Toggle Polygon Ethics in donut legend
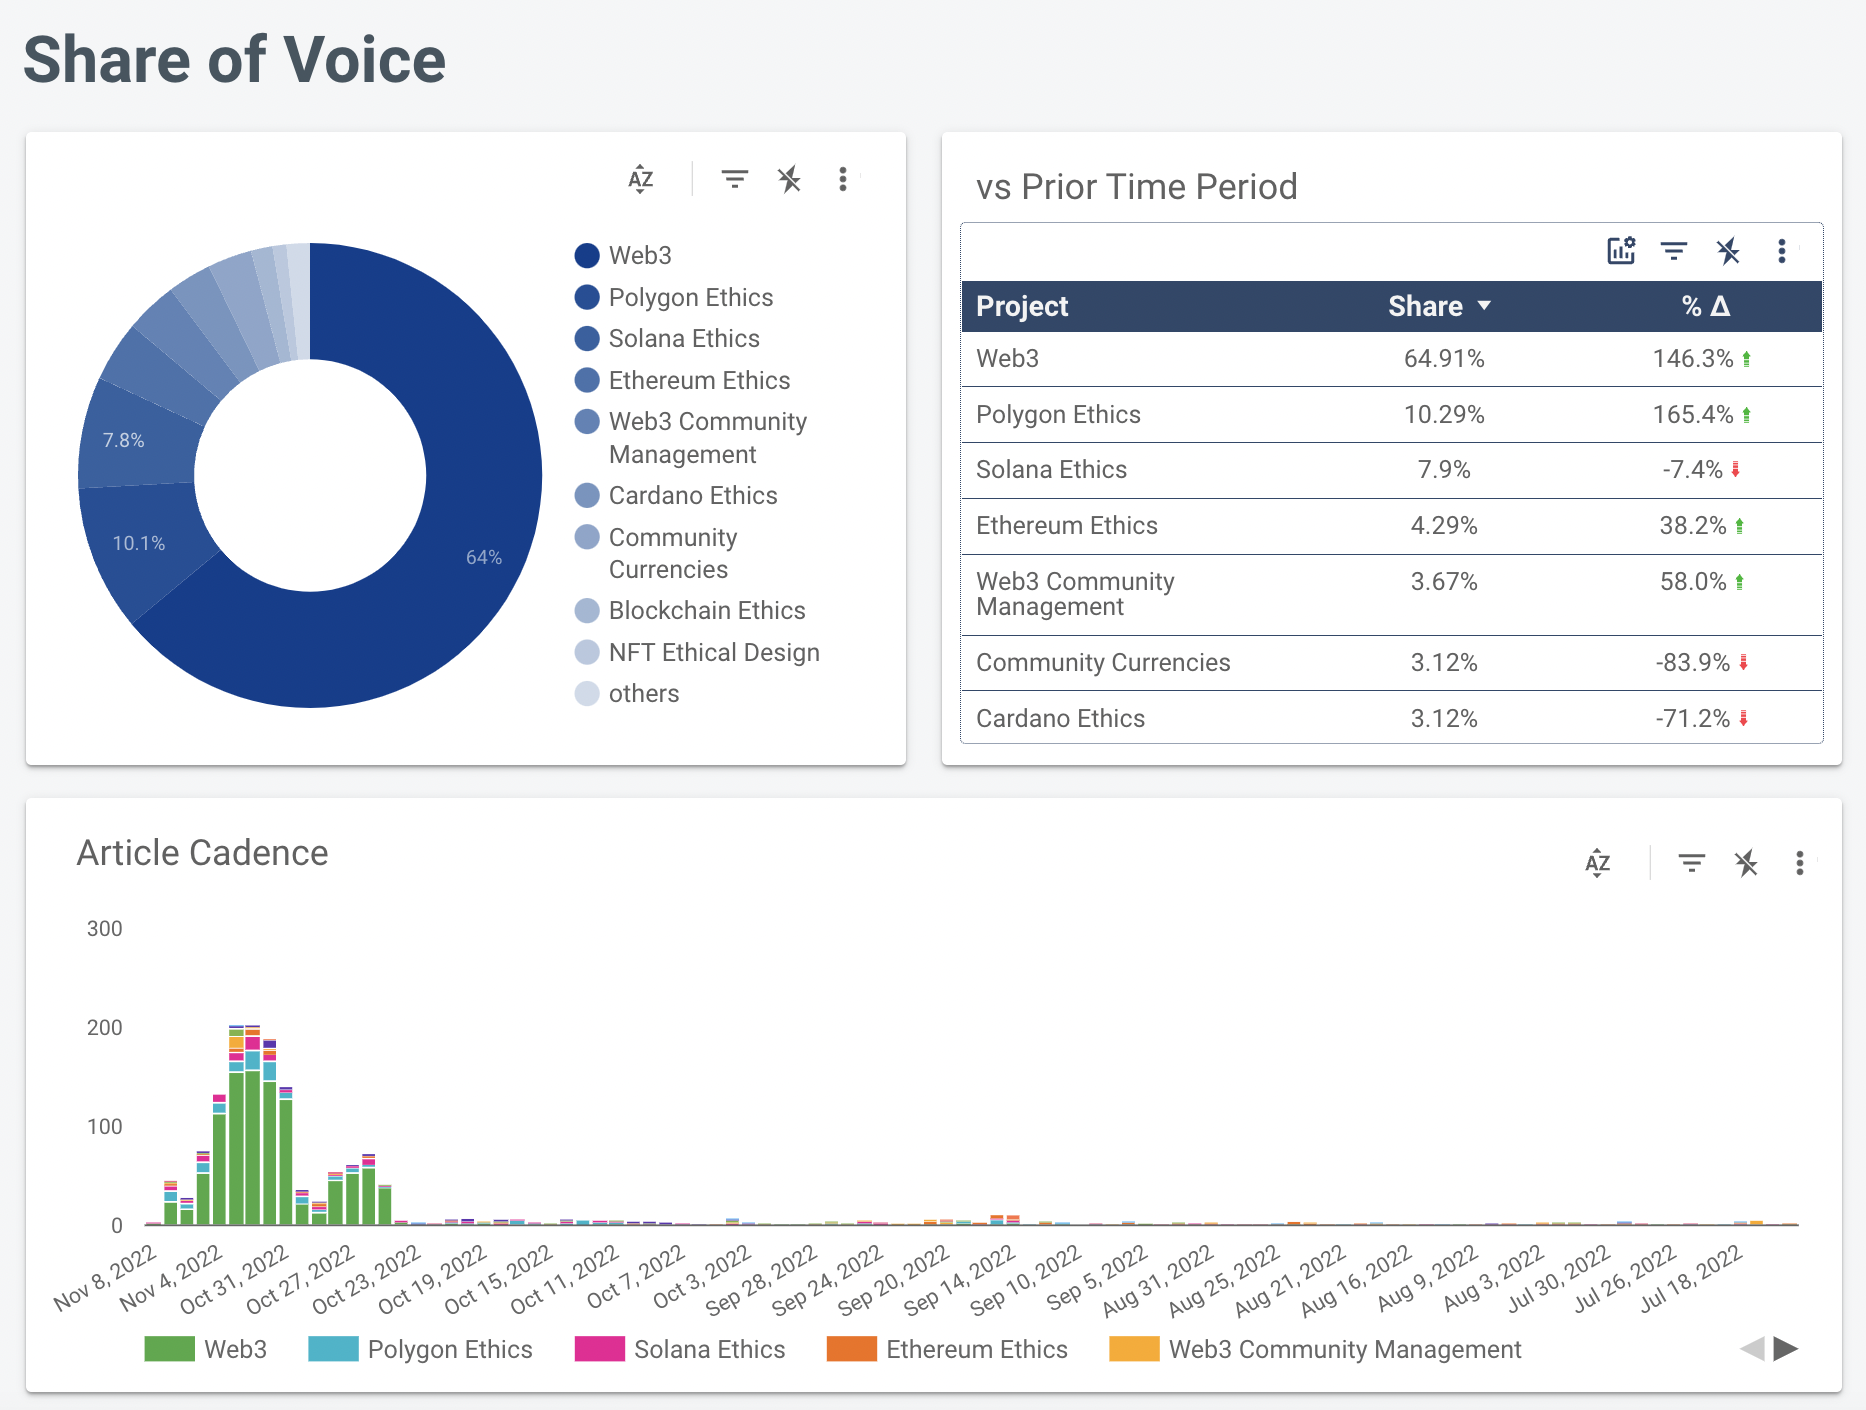Viewport: 1866px width, 1410px height. [674, 297]
